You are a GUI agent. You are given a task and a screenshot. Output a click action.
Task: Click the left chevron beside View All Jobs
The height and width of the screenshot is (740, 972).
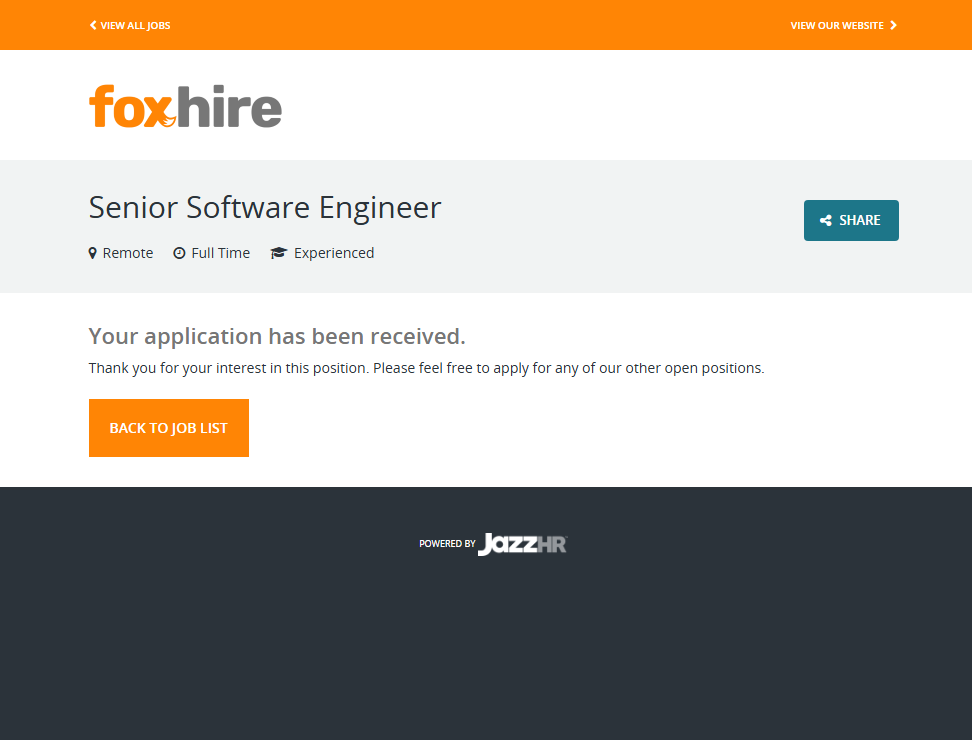click(x=93, y=25)
